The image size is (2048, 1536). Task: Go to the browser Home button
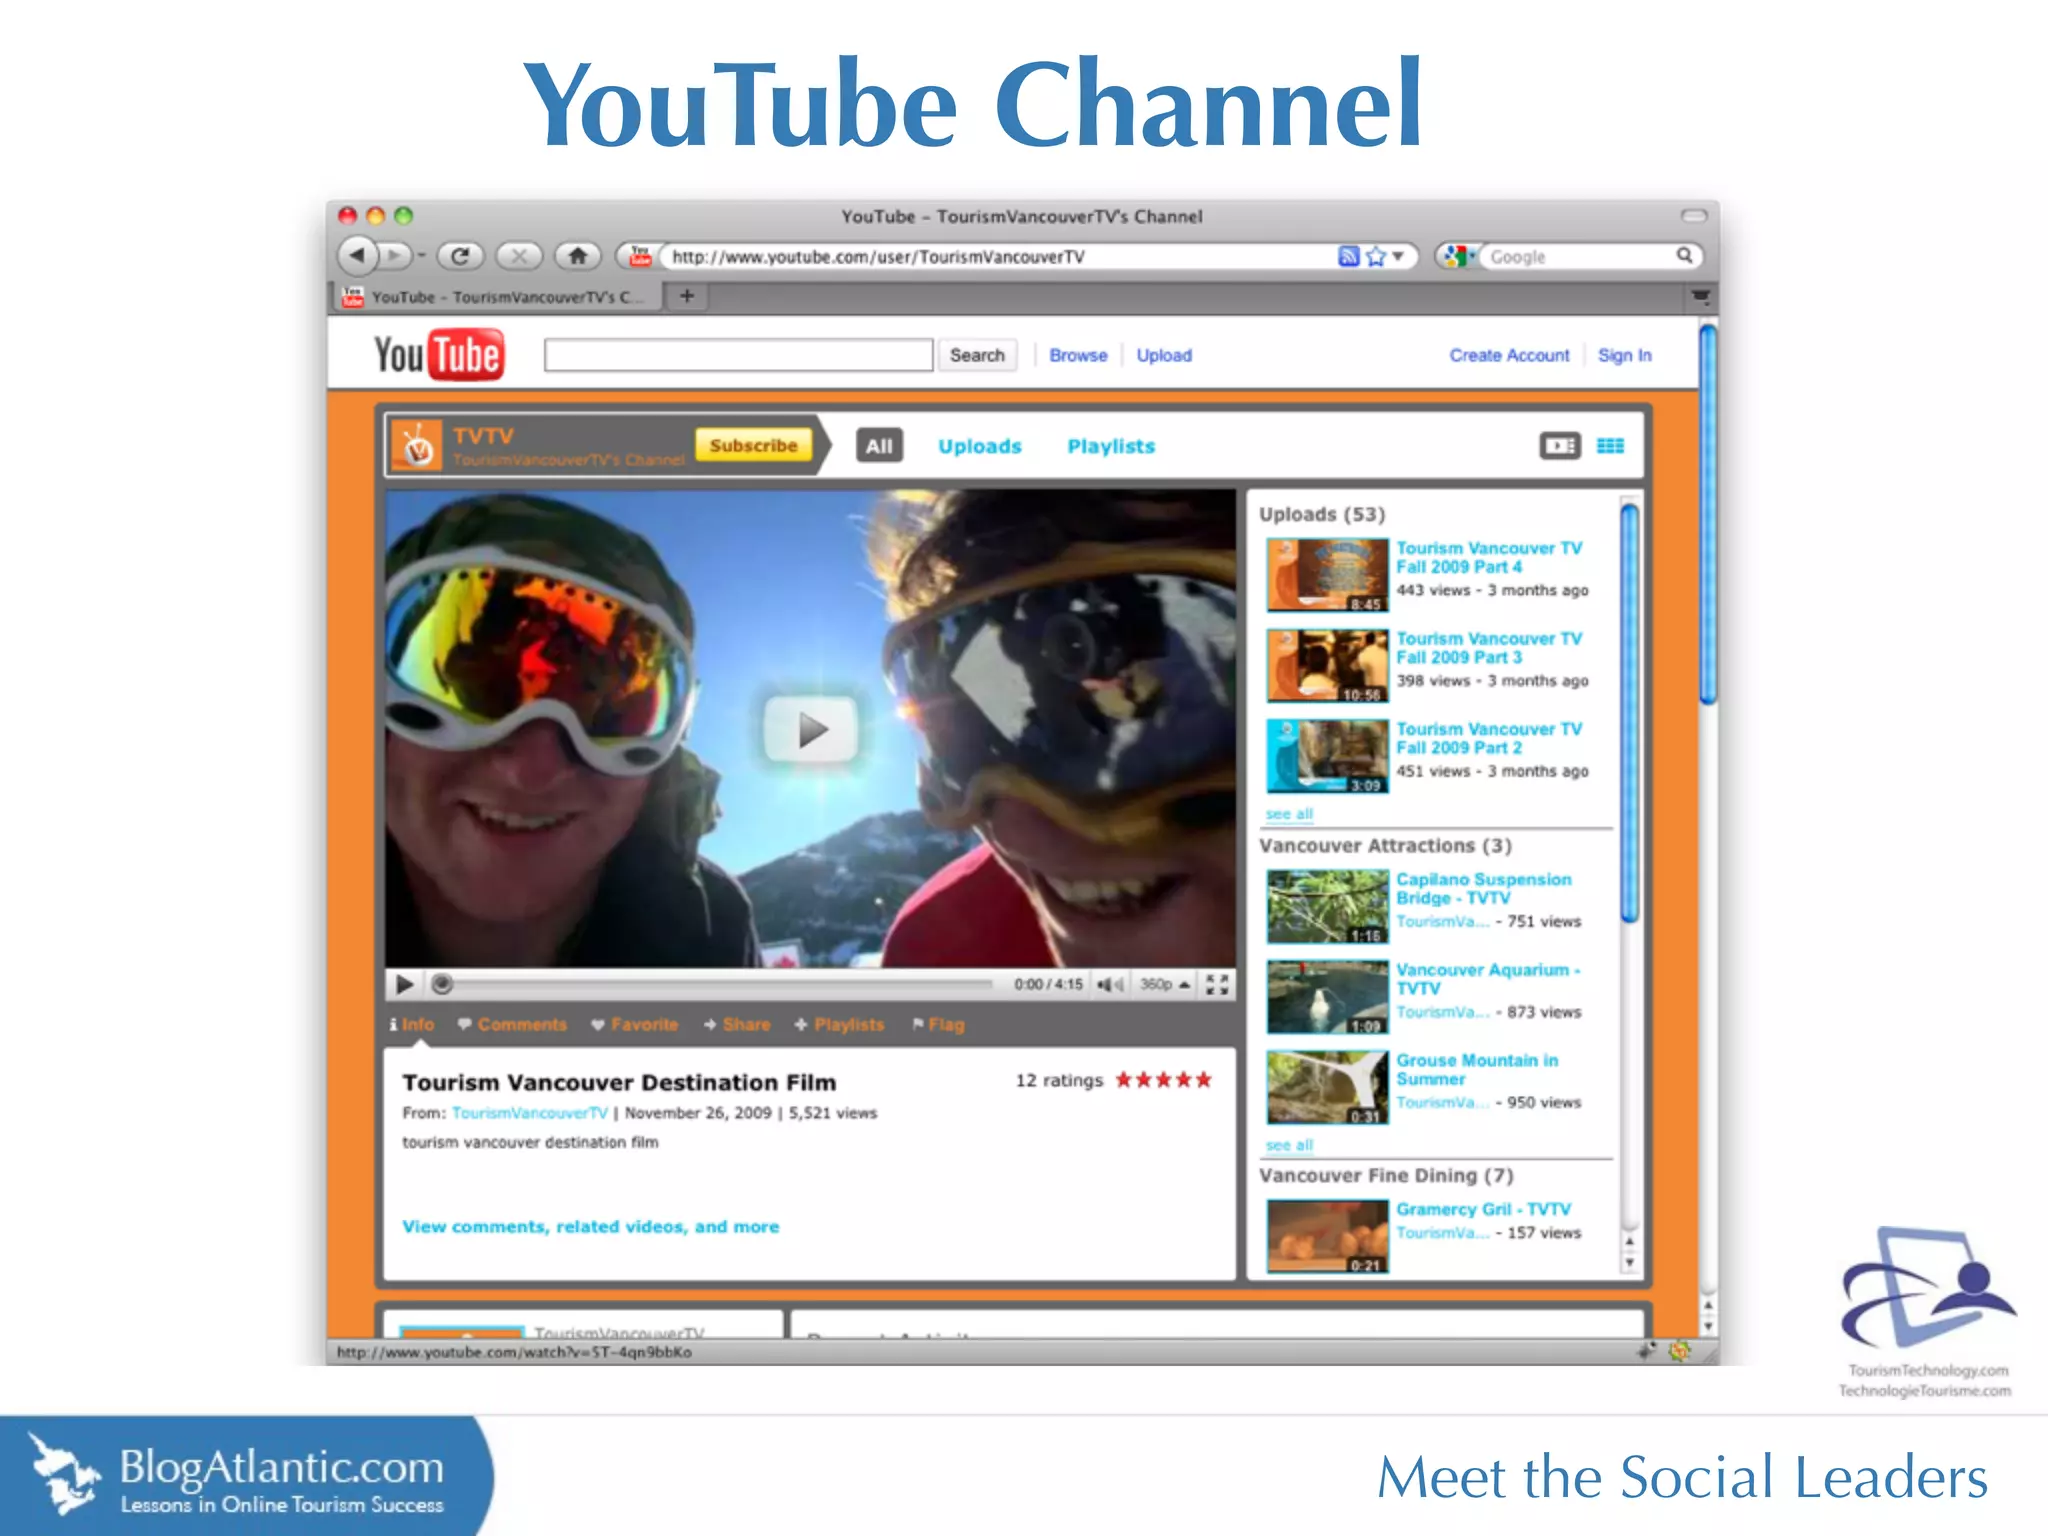click(x=578, y=256)
